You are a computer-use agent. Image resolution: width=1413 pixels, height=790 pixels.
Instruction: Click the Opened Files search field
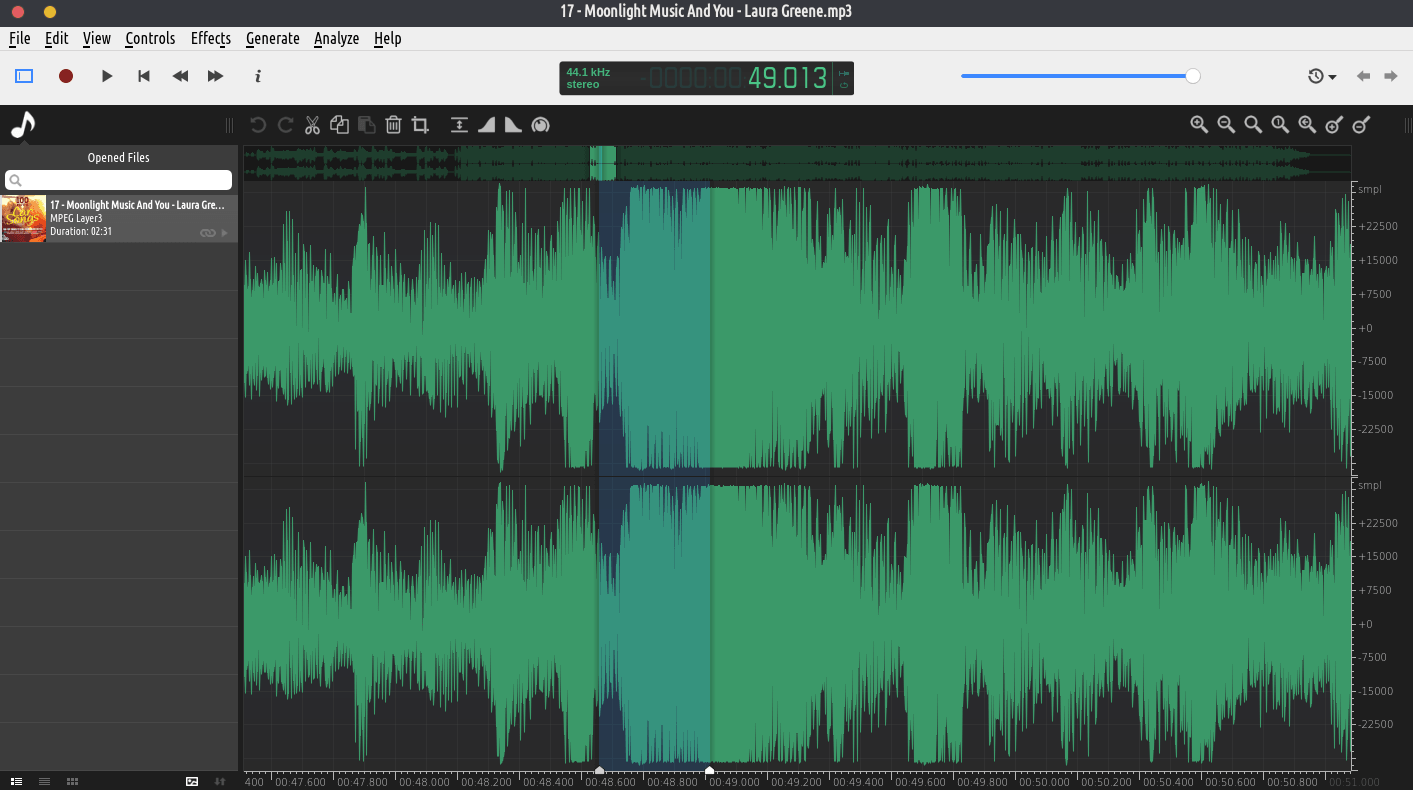(119, 180)
